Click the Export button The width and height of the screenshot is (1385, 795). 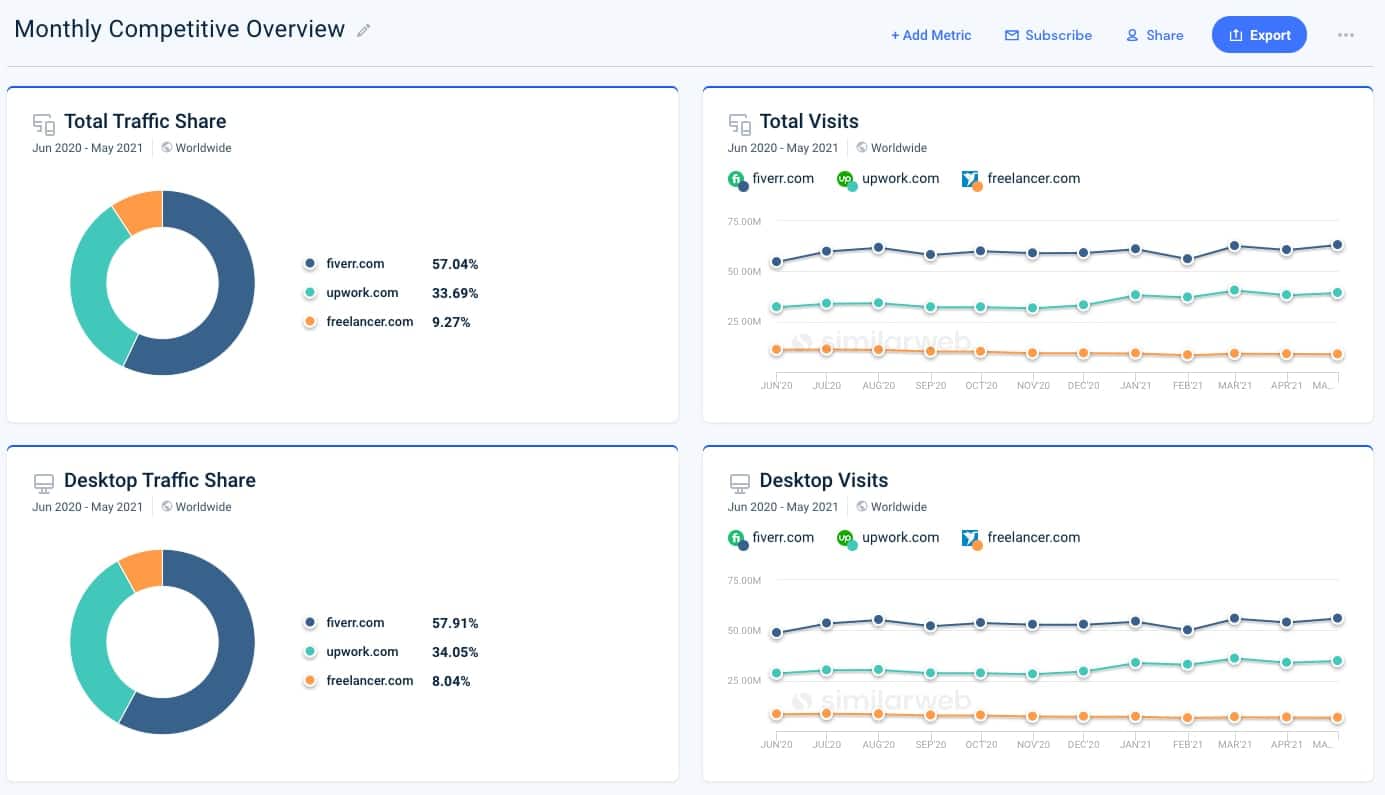(x=1259, y=34)
